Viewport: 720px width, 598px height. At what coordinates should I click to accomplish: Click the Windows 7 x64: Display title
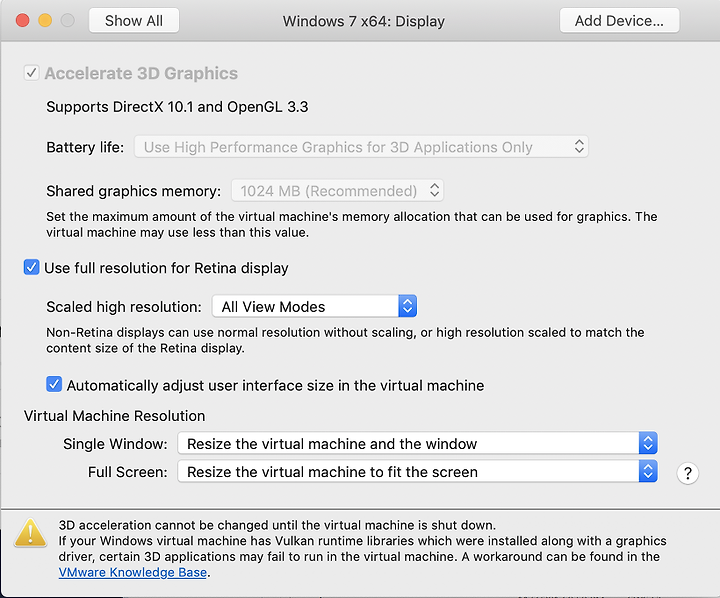[x=363, y=21]
